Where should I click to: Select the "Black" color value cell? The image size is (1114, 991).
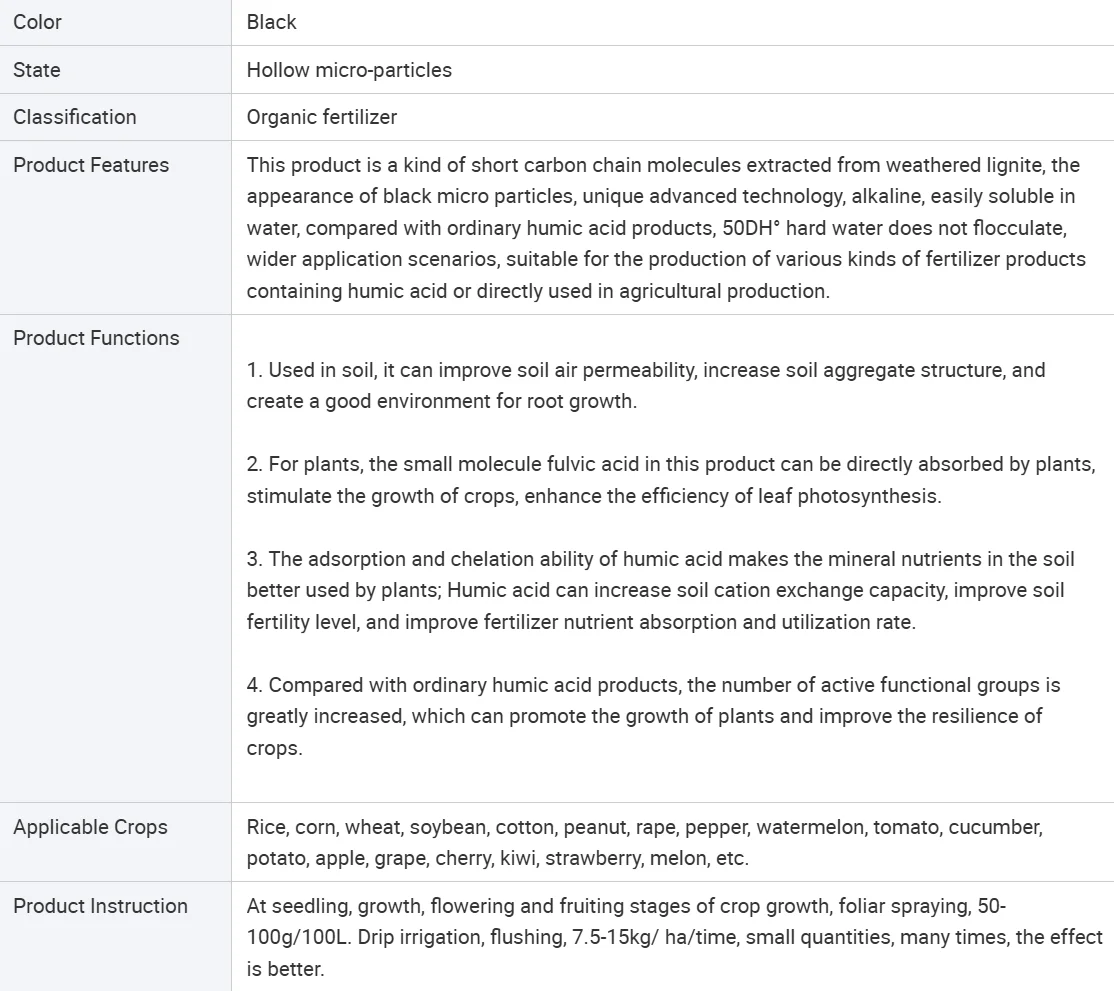(x=272, y=22)
